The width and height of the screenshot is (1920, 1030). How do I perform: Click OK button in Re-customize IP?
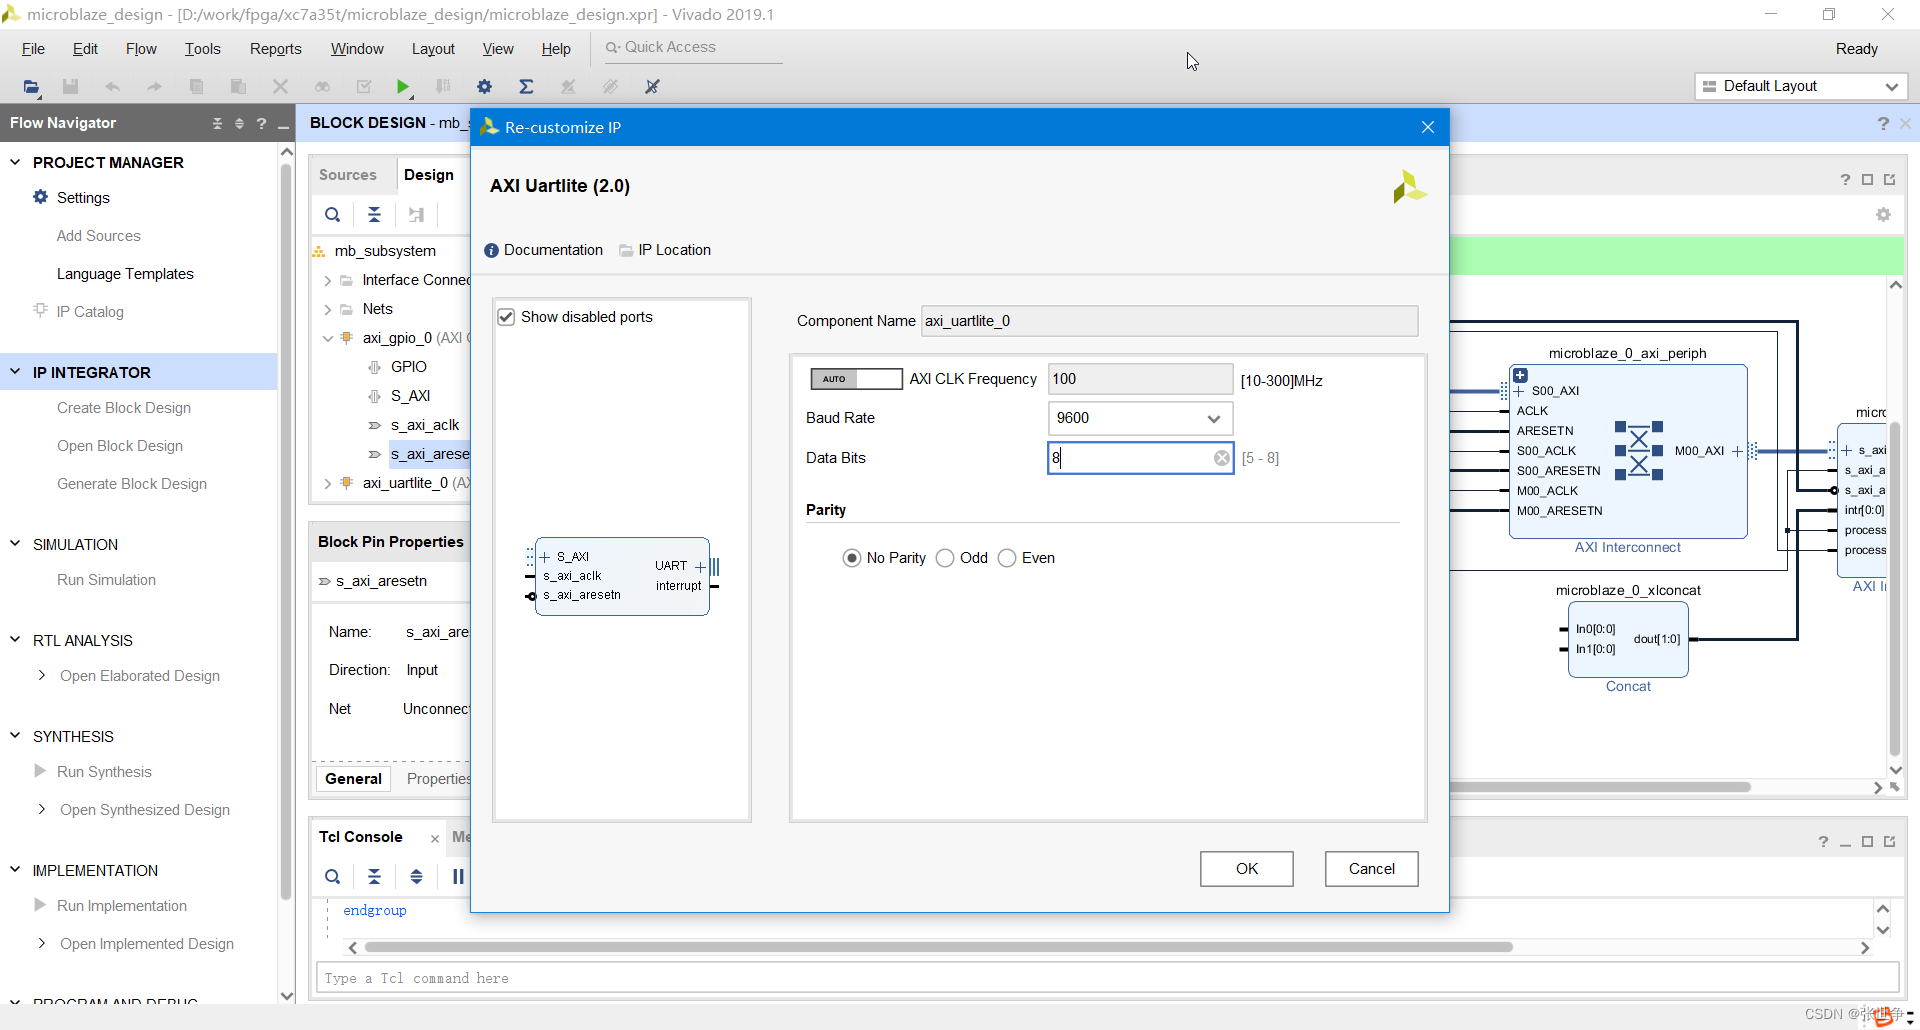pos(1247,869)
